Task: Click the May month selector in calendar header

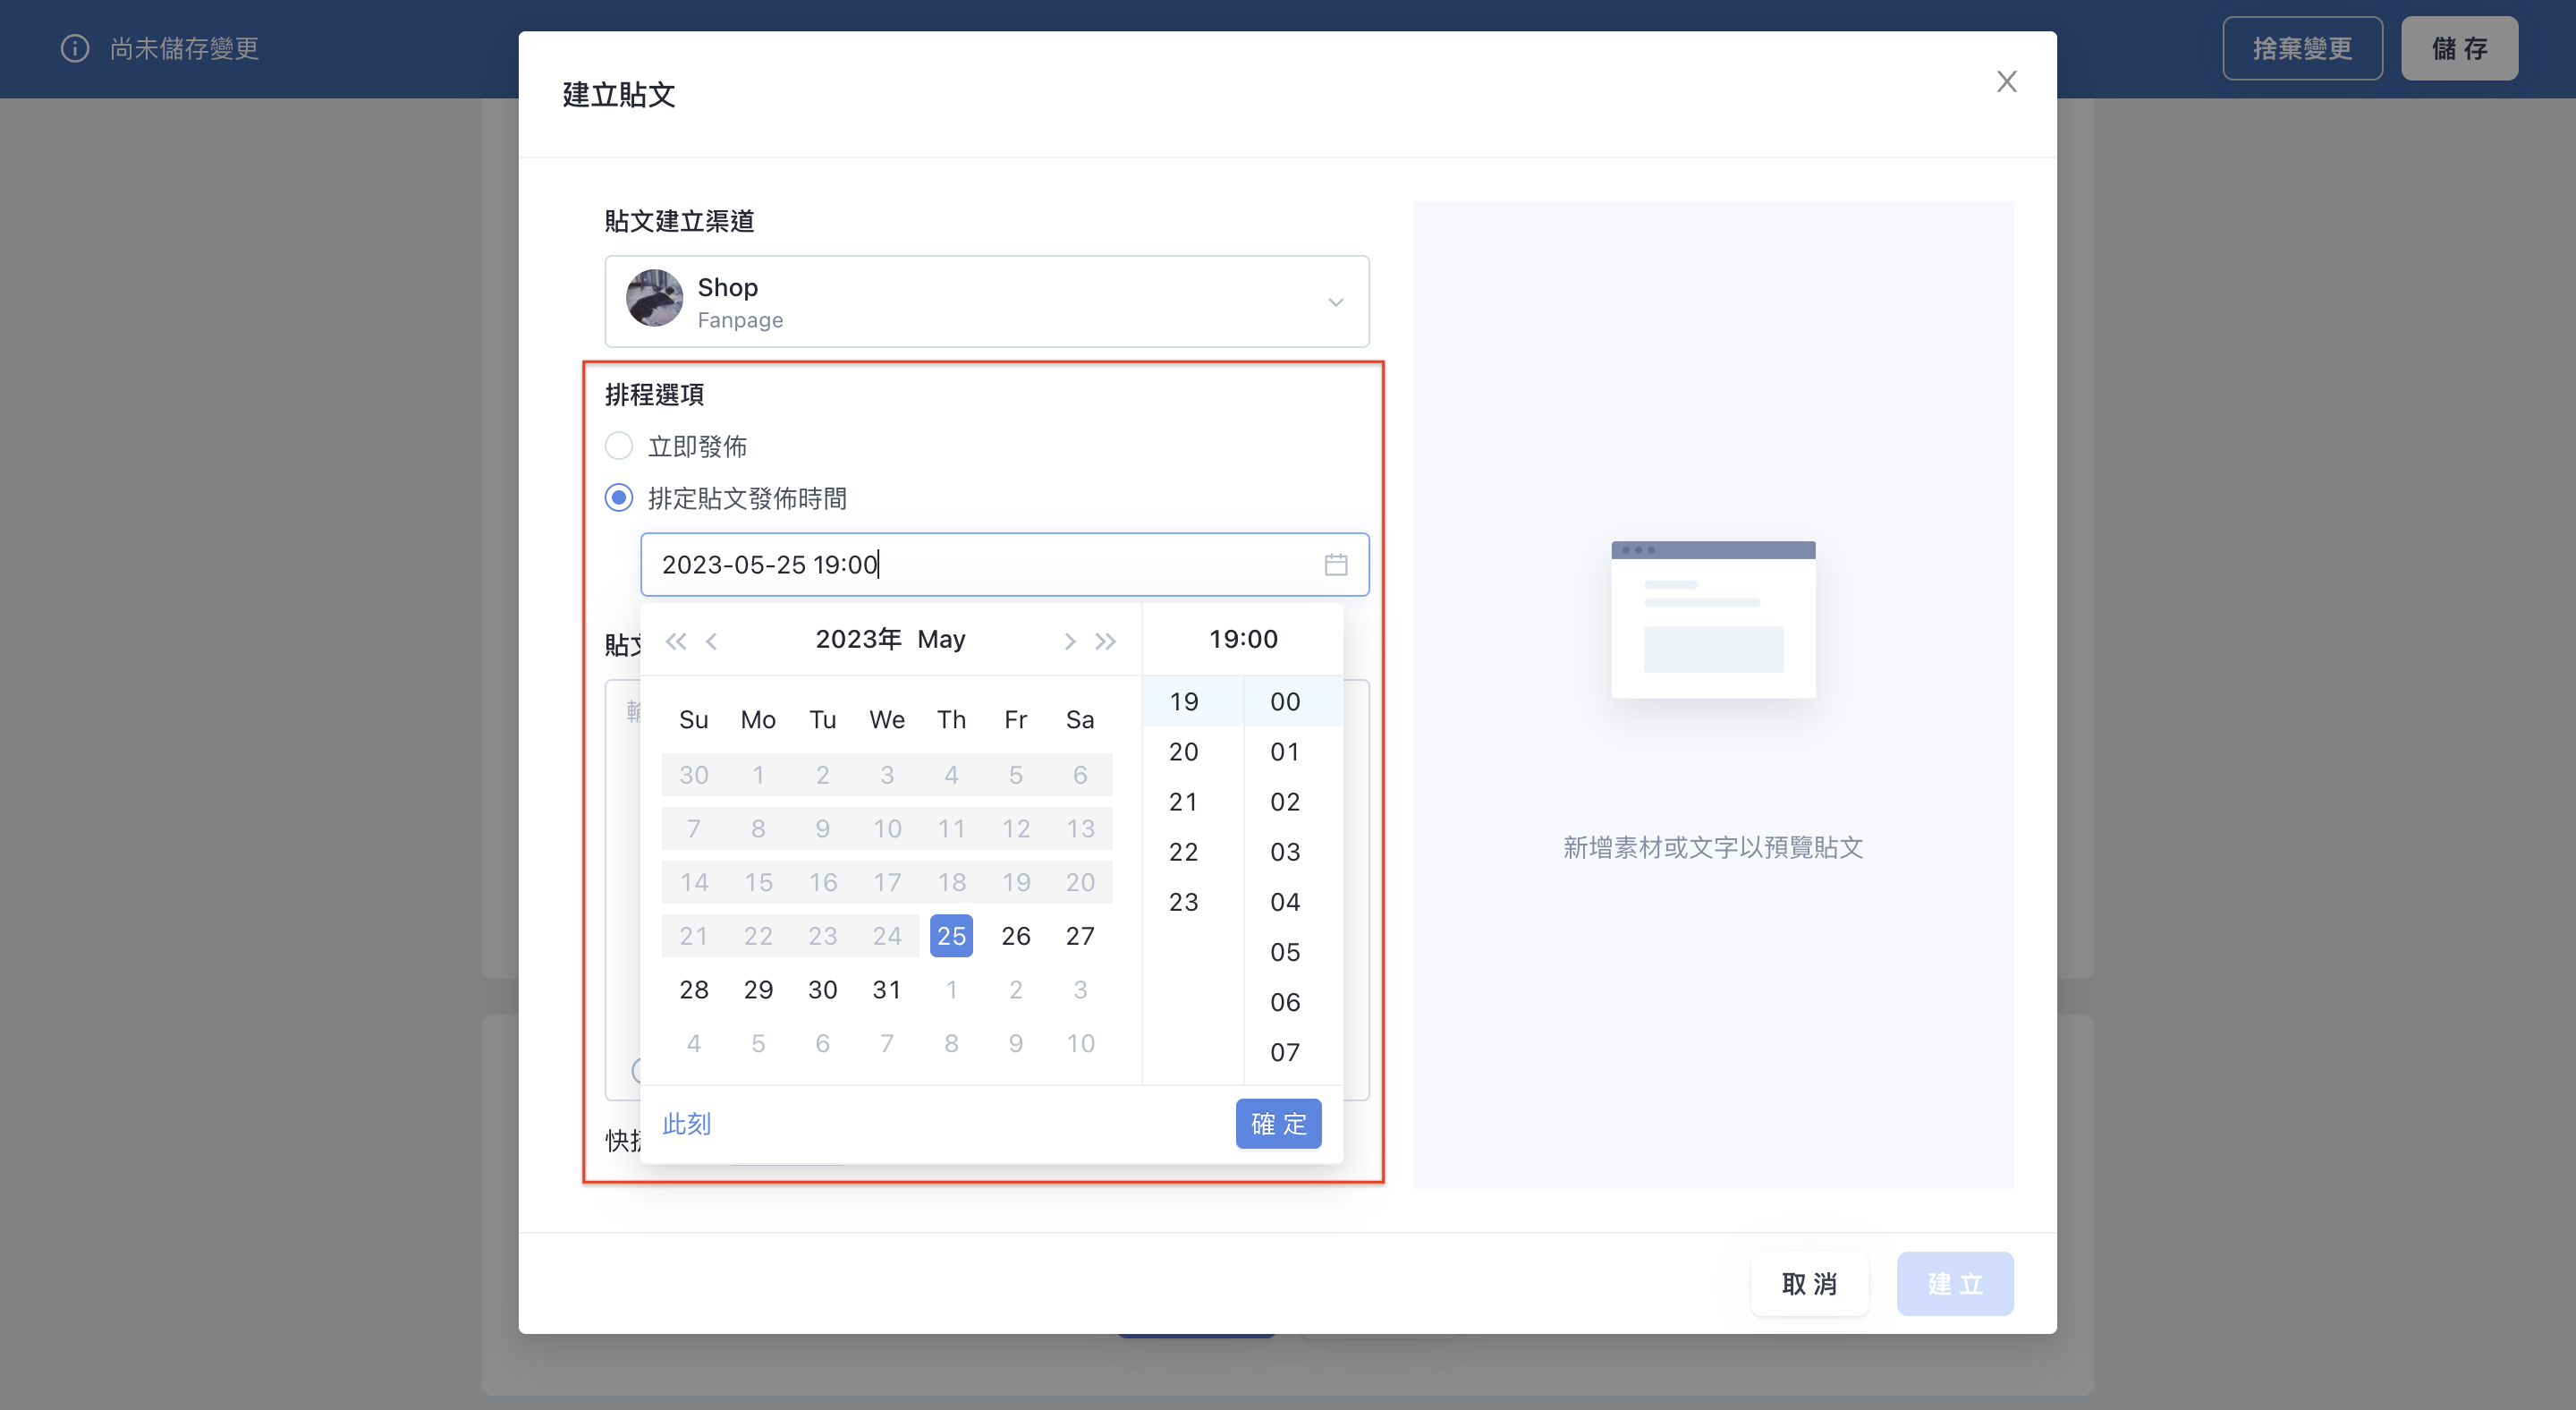Action: [941, 639]
